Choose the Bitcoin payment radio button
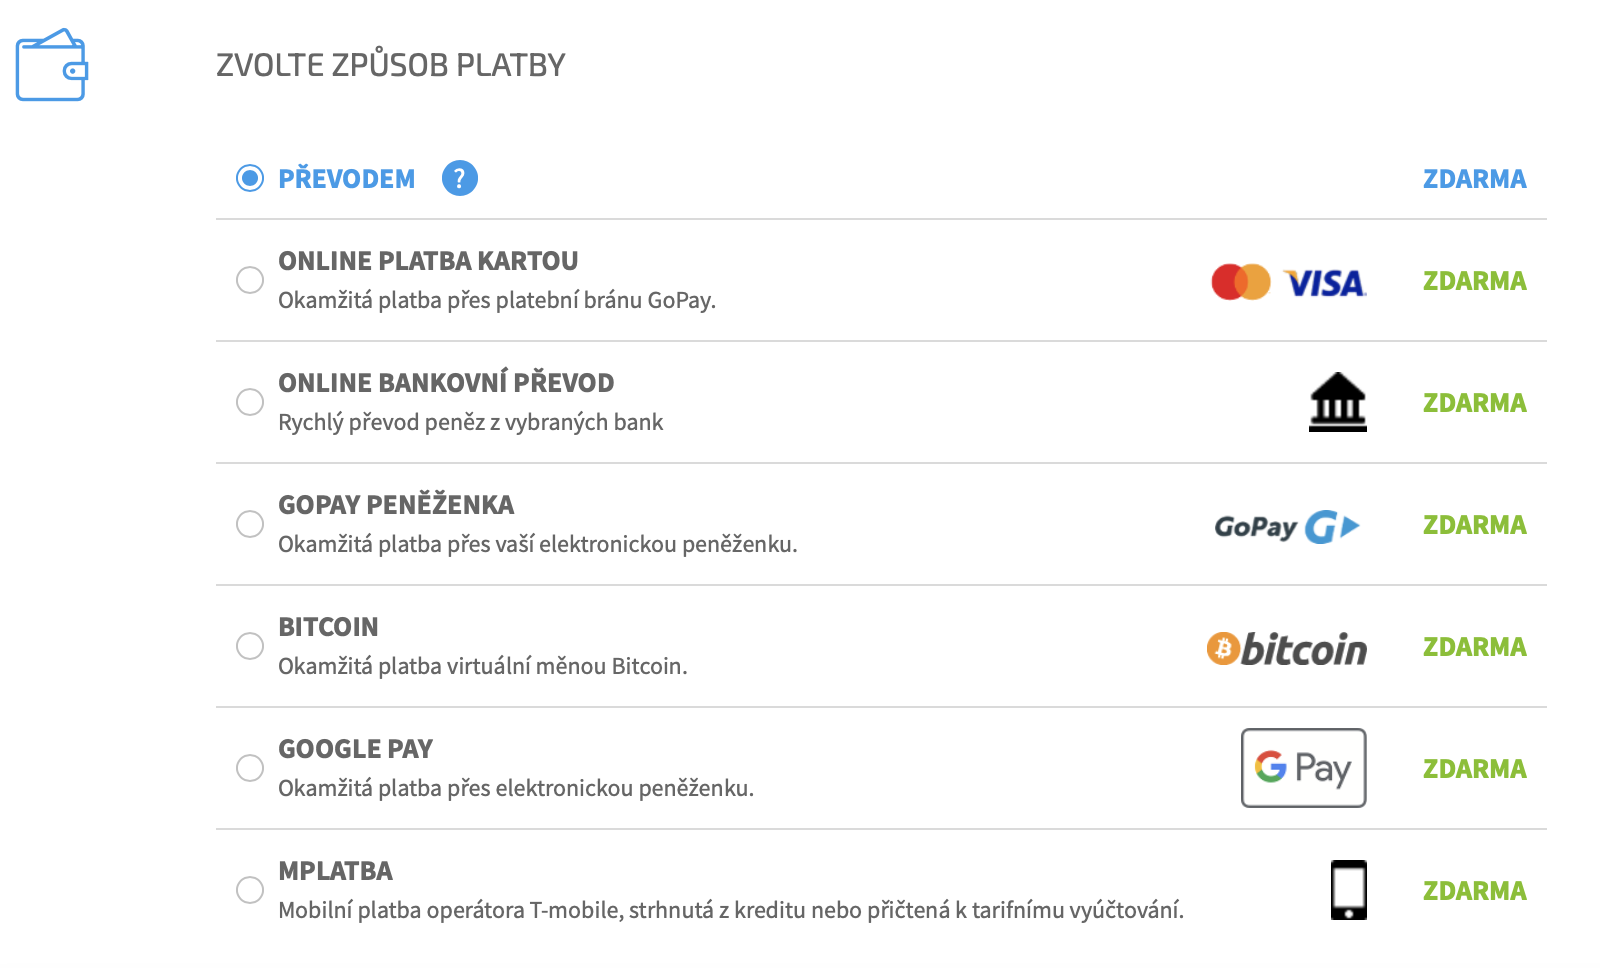Screen dimensions: 1600x968 (x=250, y=646)
